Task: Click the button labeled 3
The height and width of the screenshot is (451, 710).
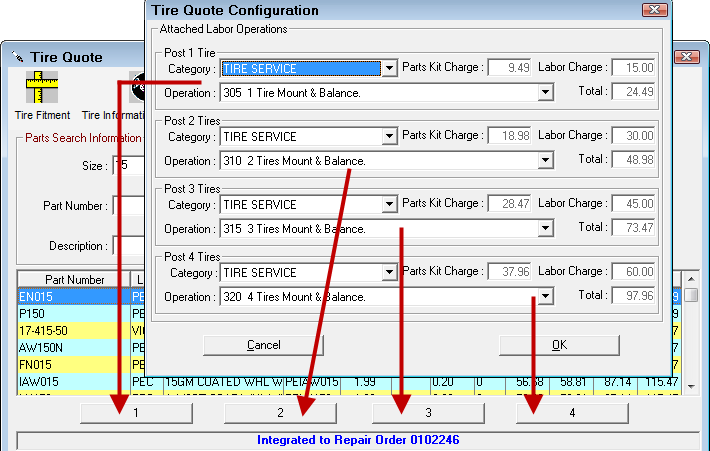Action: point(428,413)
